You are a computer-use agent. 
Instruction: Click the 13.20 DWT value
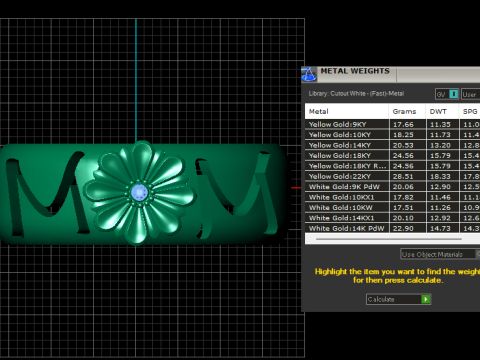(x=440, y=145)
